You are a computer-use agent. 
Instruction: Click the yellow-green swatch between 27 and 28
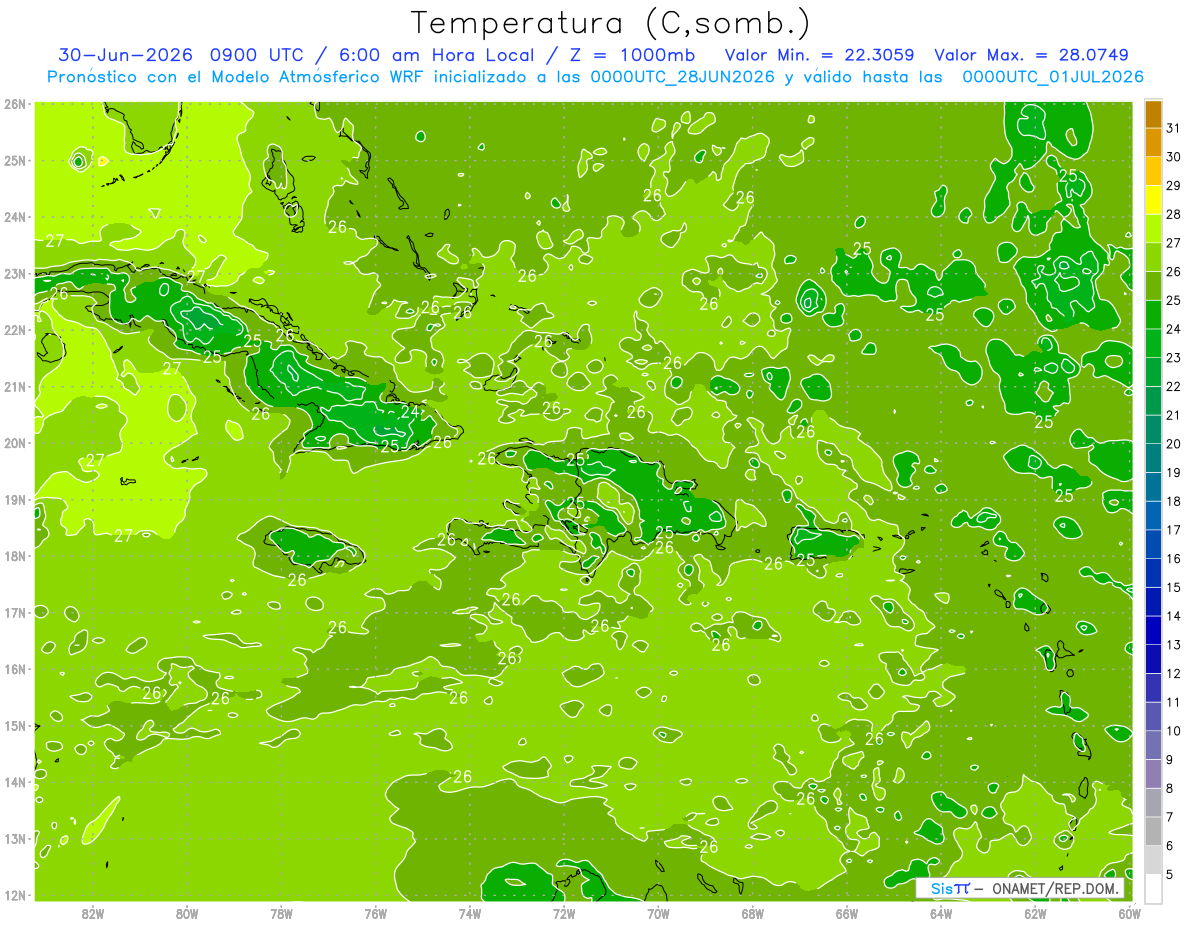click(x=1153, y=229)
